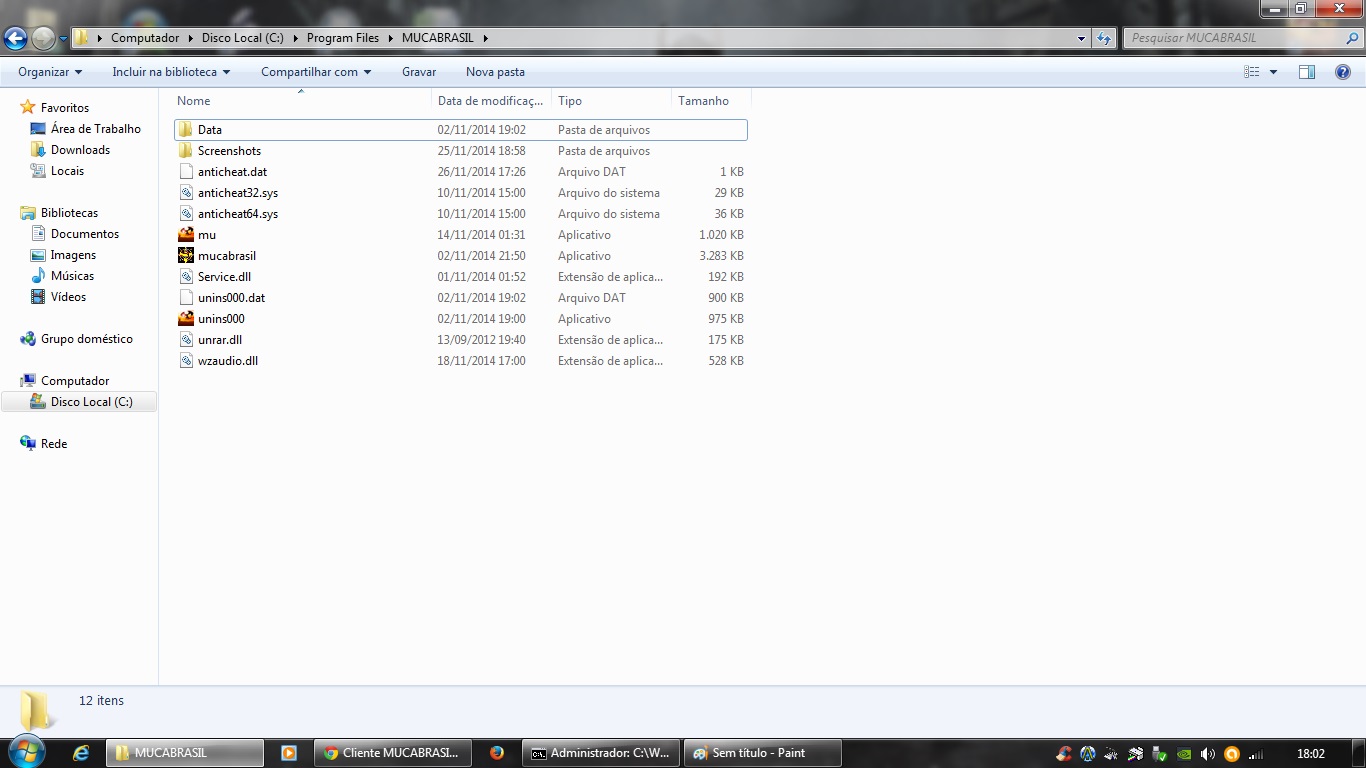This screenshot has height=768, width=1366.
Task: Click Gravar in the toolbar
Action: click(x=419, y=72)
